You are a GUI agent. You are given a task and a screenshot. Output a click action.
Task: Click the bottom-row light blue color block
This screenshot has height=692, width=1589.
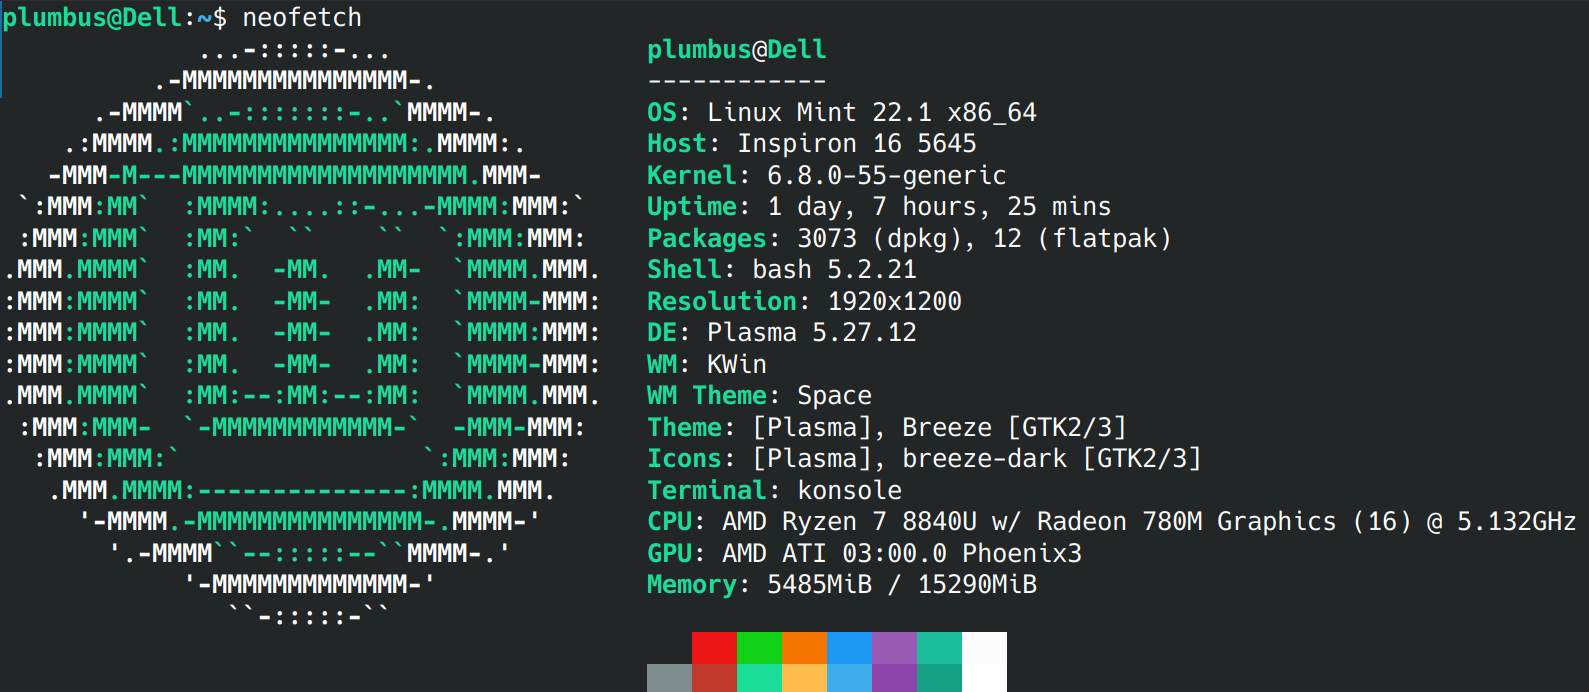pos(849,678)
